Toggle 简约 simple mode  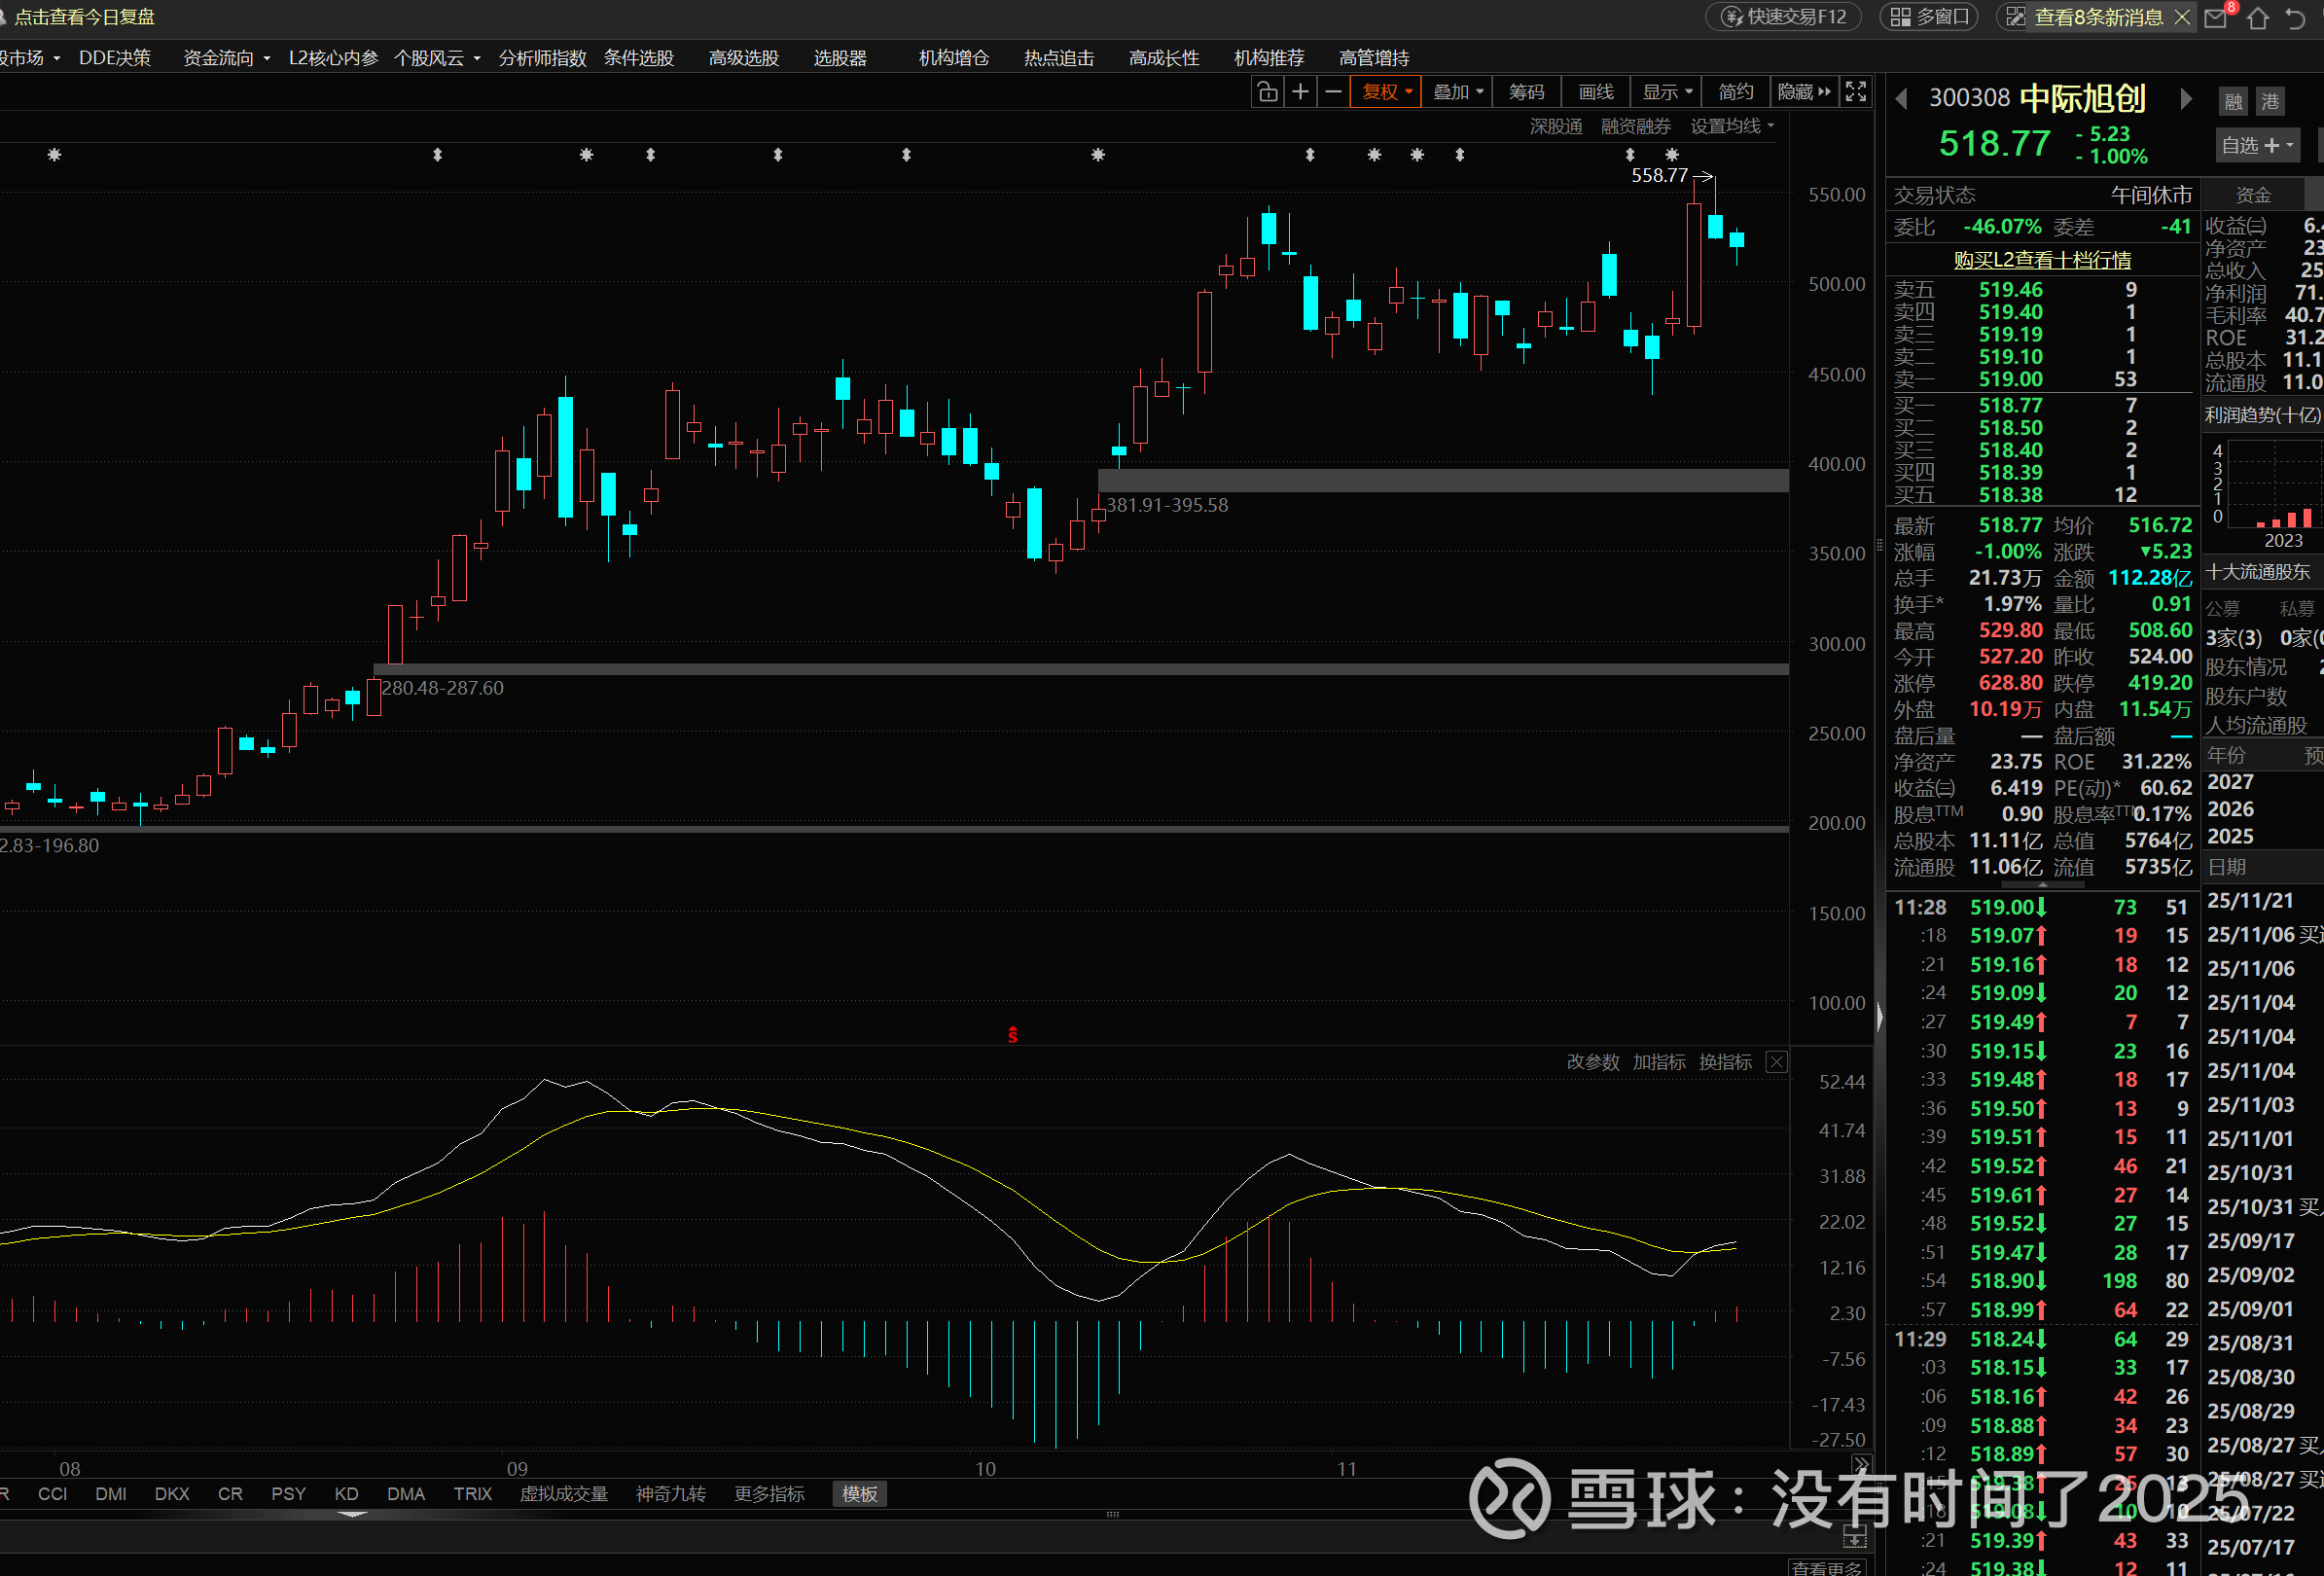(1735, 92)
